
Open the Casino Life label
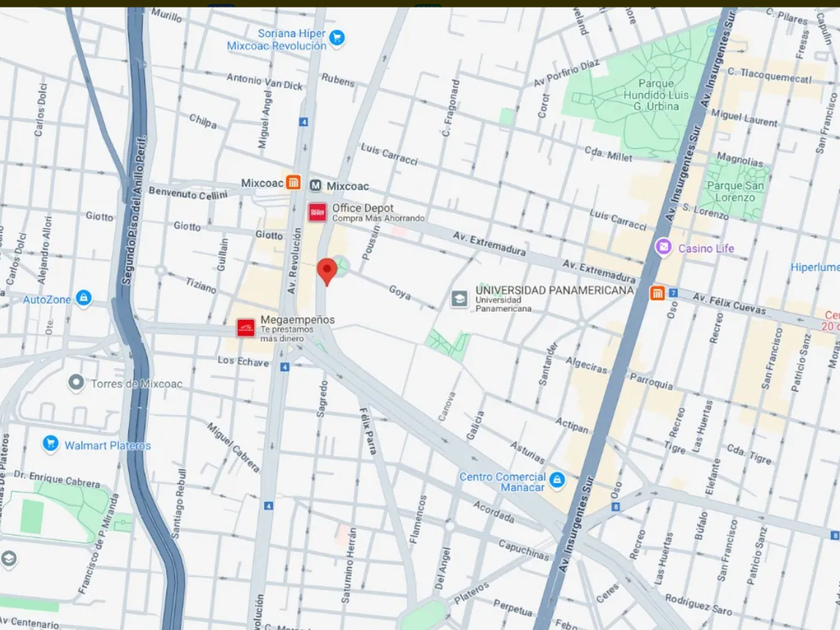706,248
